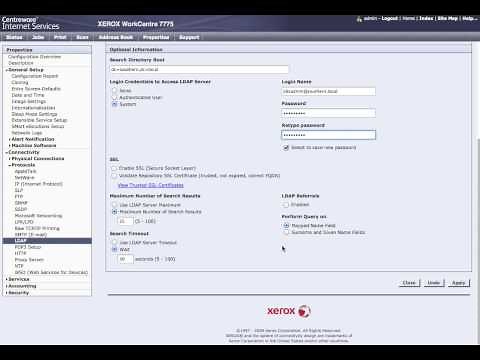Open Date and Time settings
480x360 pixels.
coord(28,95)
